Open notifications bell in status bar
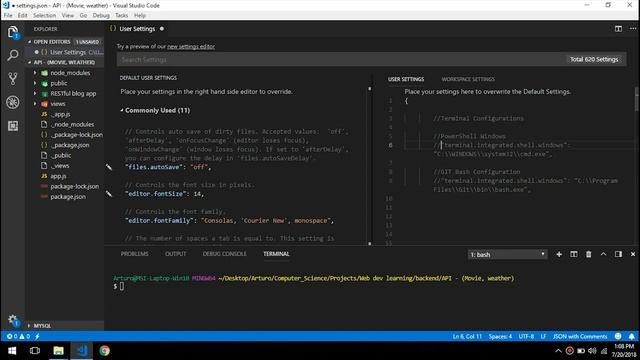The width and height of the screenshot is (640, 360). (631, 336)
